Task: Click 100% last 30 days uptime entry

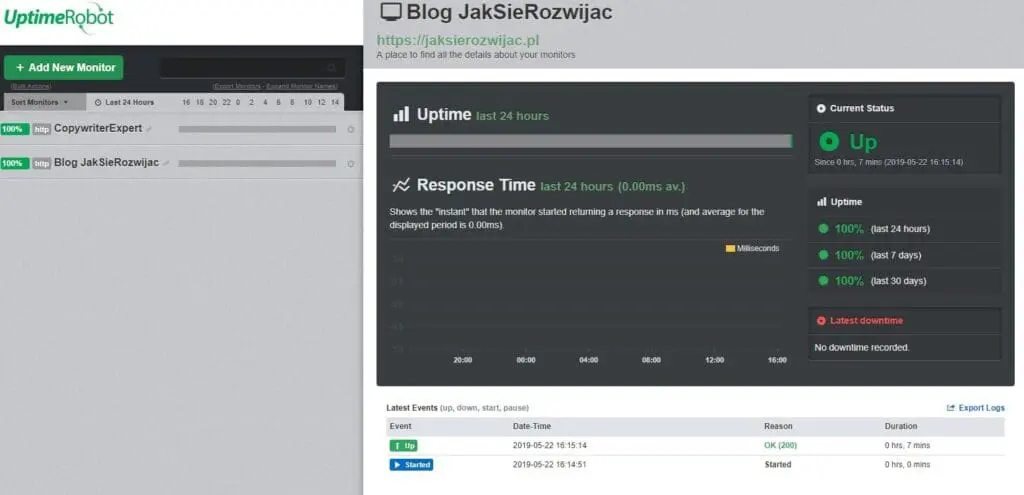Action: tap(872, 281)
